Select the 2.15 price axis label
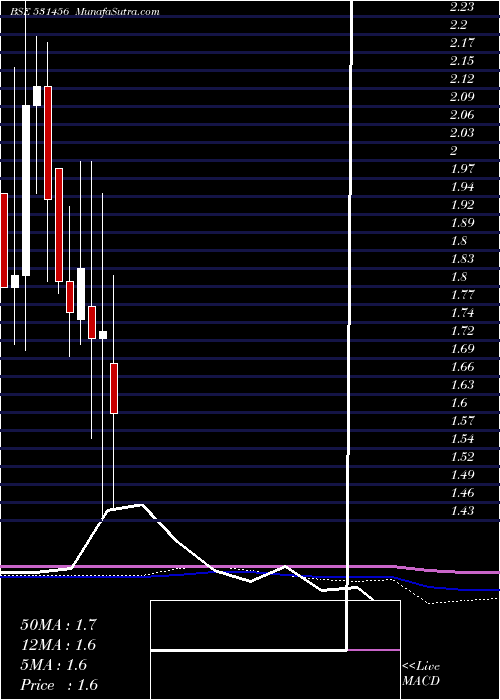This screenshot has width=500, height=700. coord(462,61)
